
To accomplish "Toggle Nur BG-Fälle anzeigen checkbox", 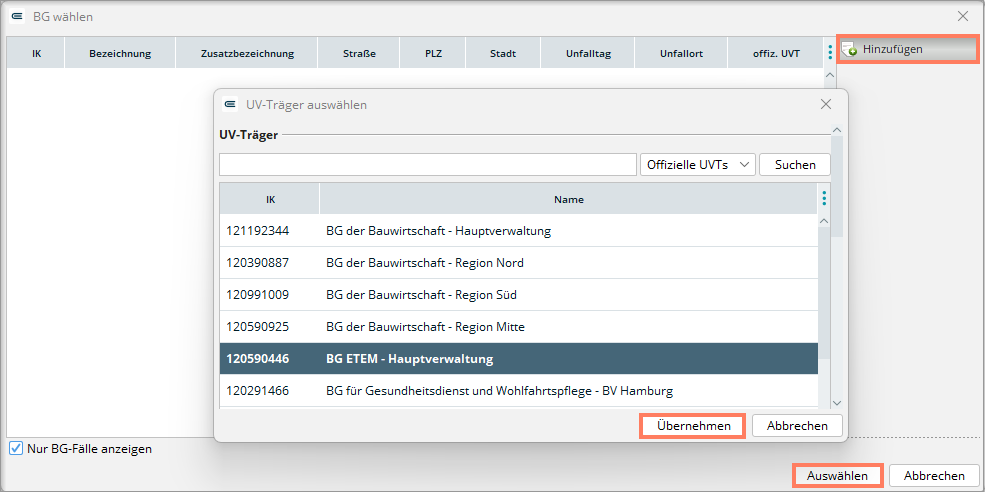I will [x=16, y=449].
